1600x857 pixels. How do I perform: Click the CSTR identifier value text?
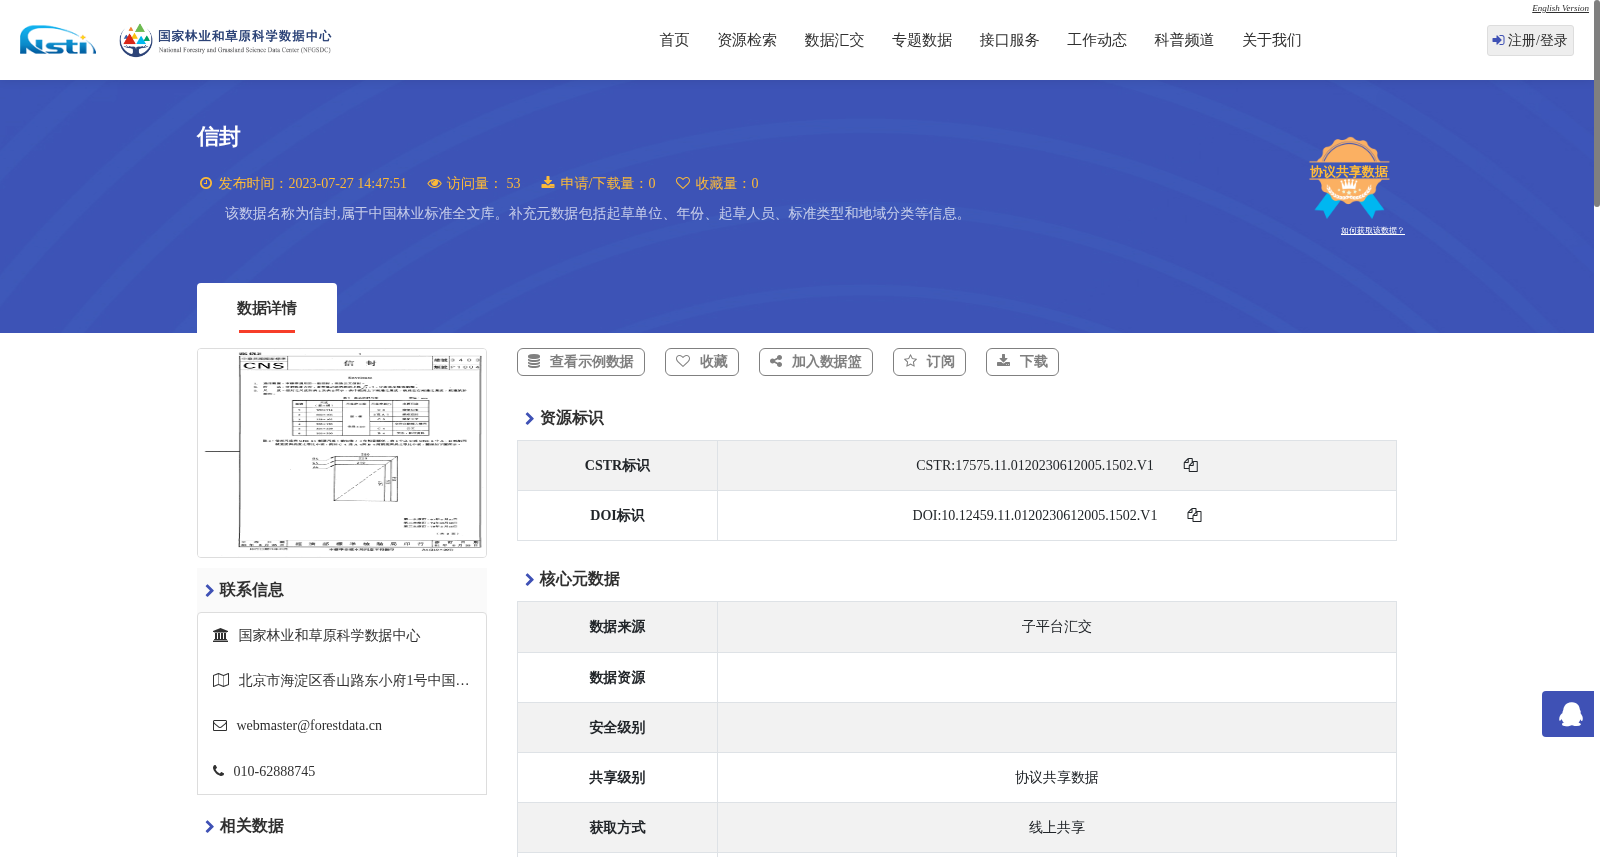click(1035, 465)
